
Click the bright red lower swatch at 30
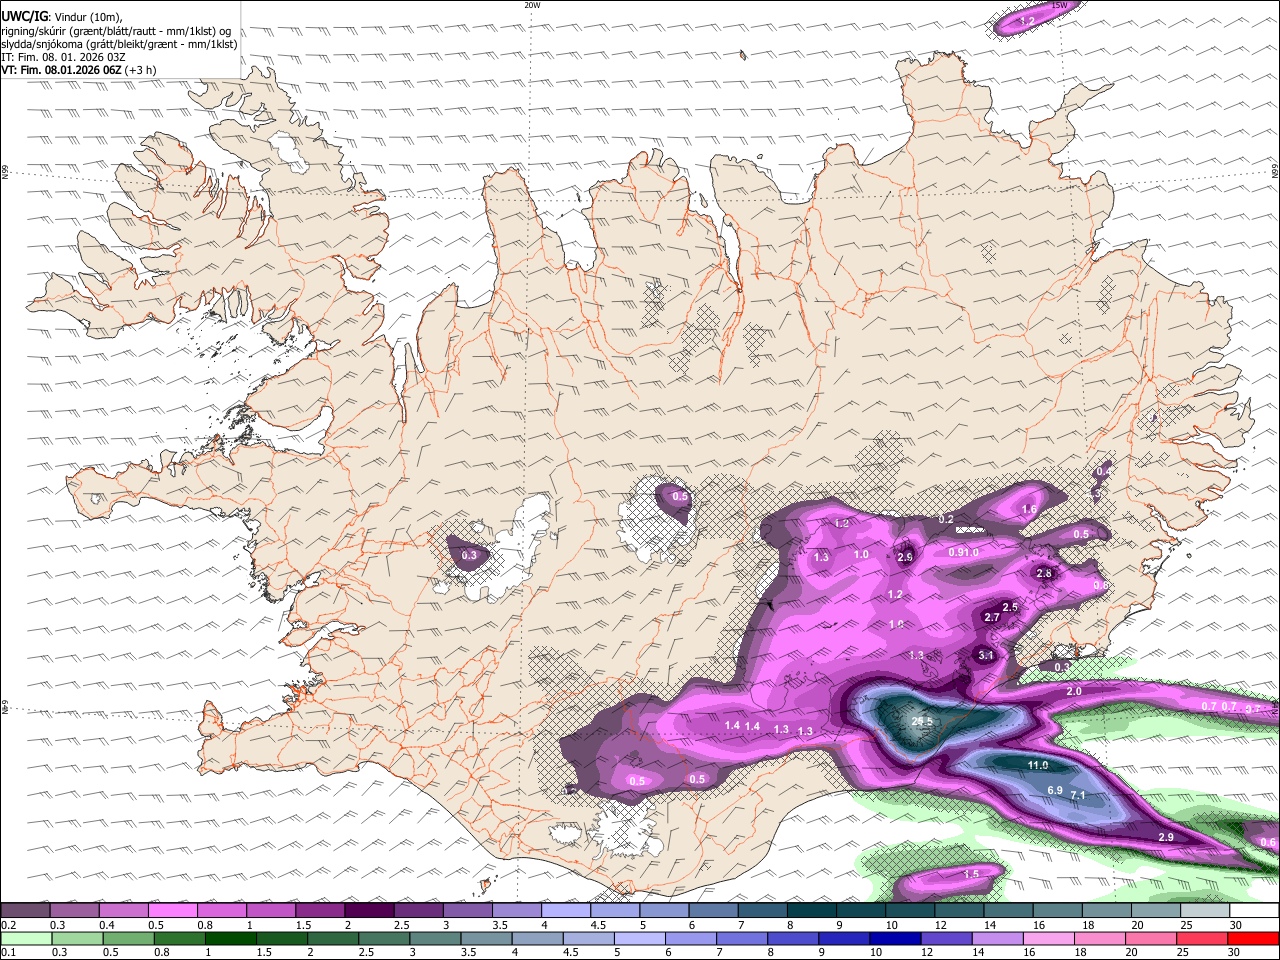(1252, 938)
